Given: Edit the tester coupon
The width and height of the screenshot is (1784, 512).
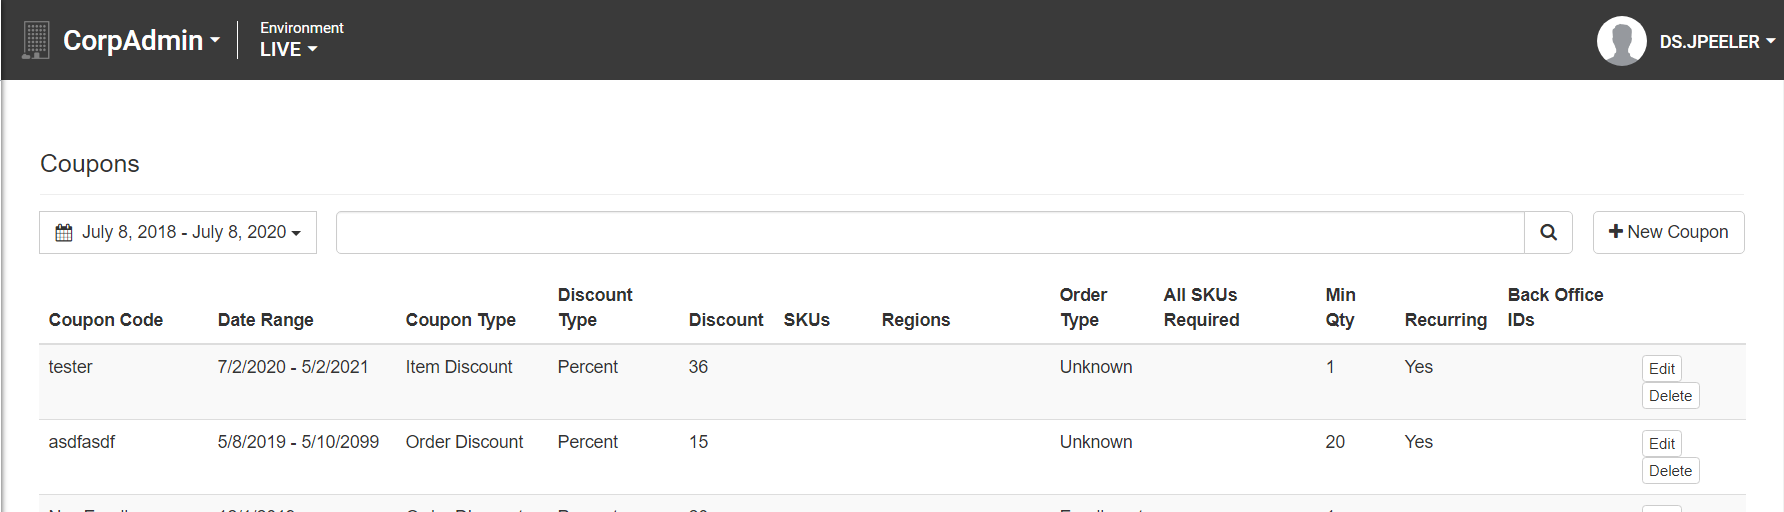Looking at the screenshot, I should 1661,368.
